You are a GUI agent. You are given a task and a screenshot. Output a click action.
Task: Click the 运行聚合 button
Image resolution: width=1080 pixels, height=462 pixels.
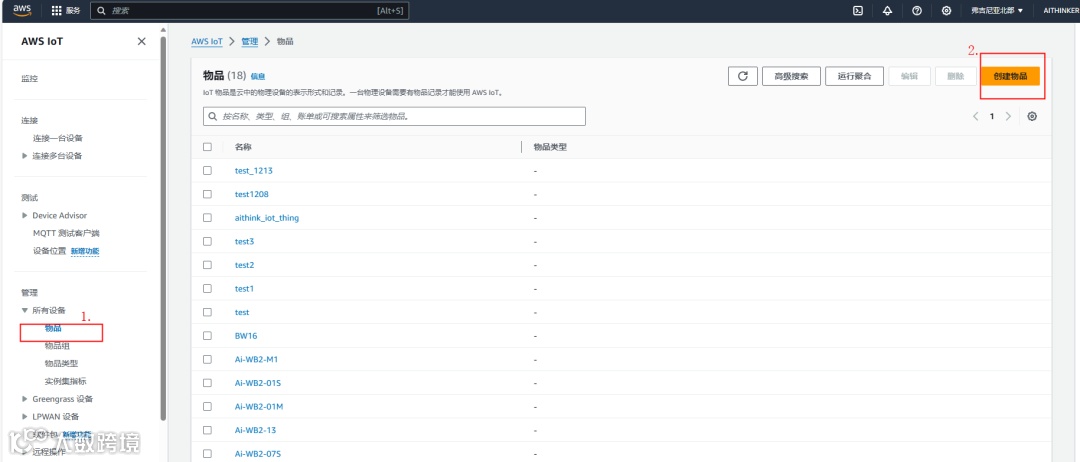pyautogui.click(x=854, y=76)
